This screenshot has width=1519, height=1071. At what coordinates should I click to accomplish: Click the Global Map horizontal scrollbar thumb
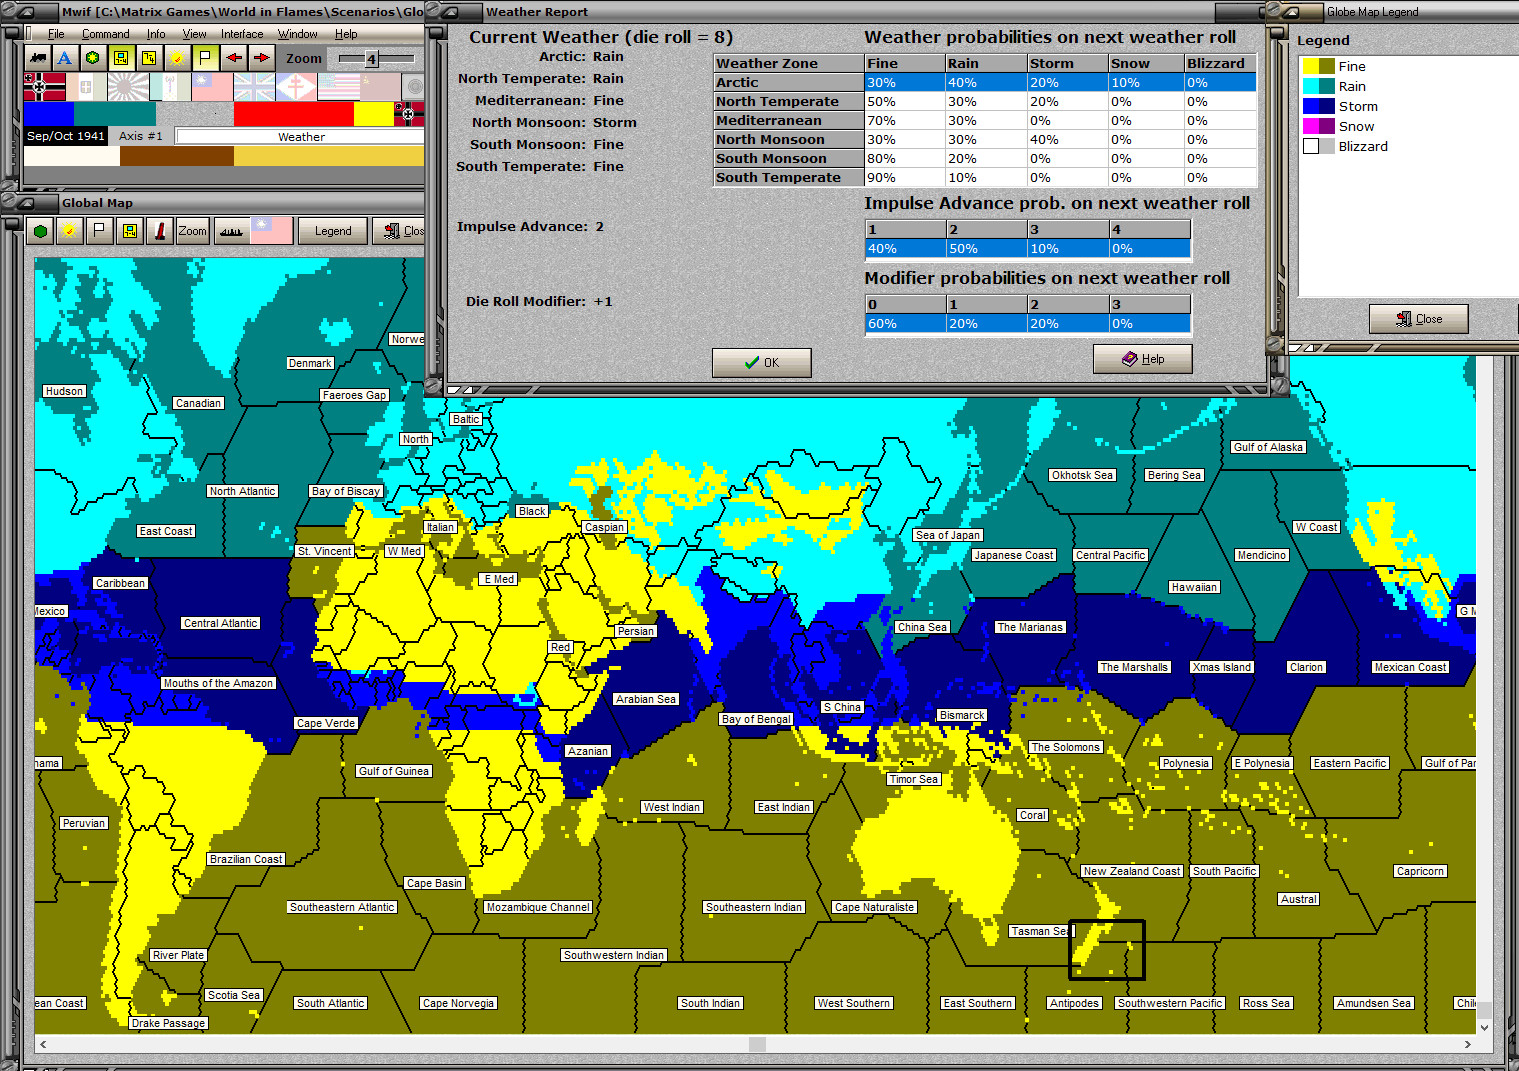coord(757,1044)
